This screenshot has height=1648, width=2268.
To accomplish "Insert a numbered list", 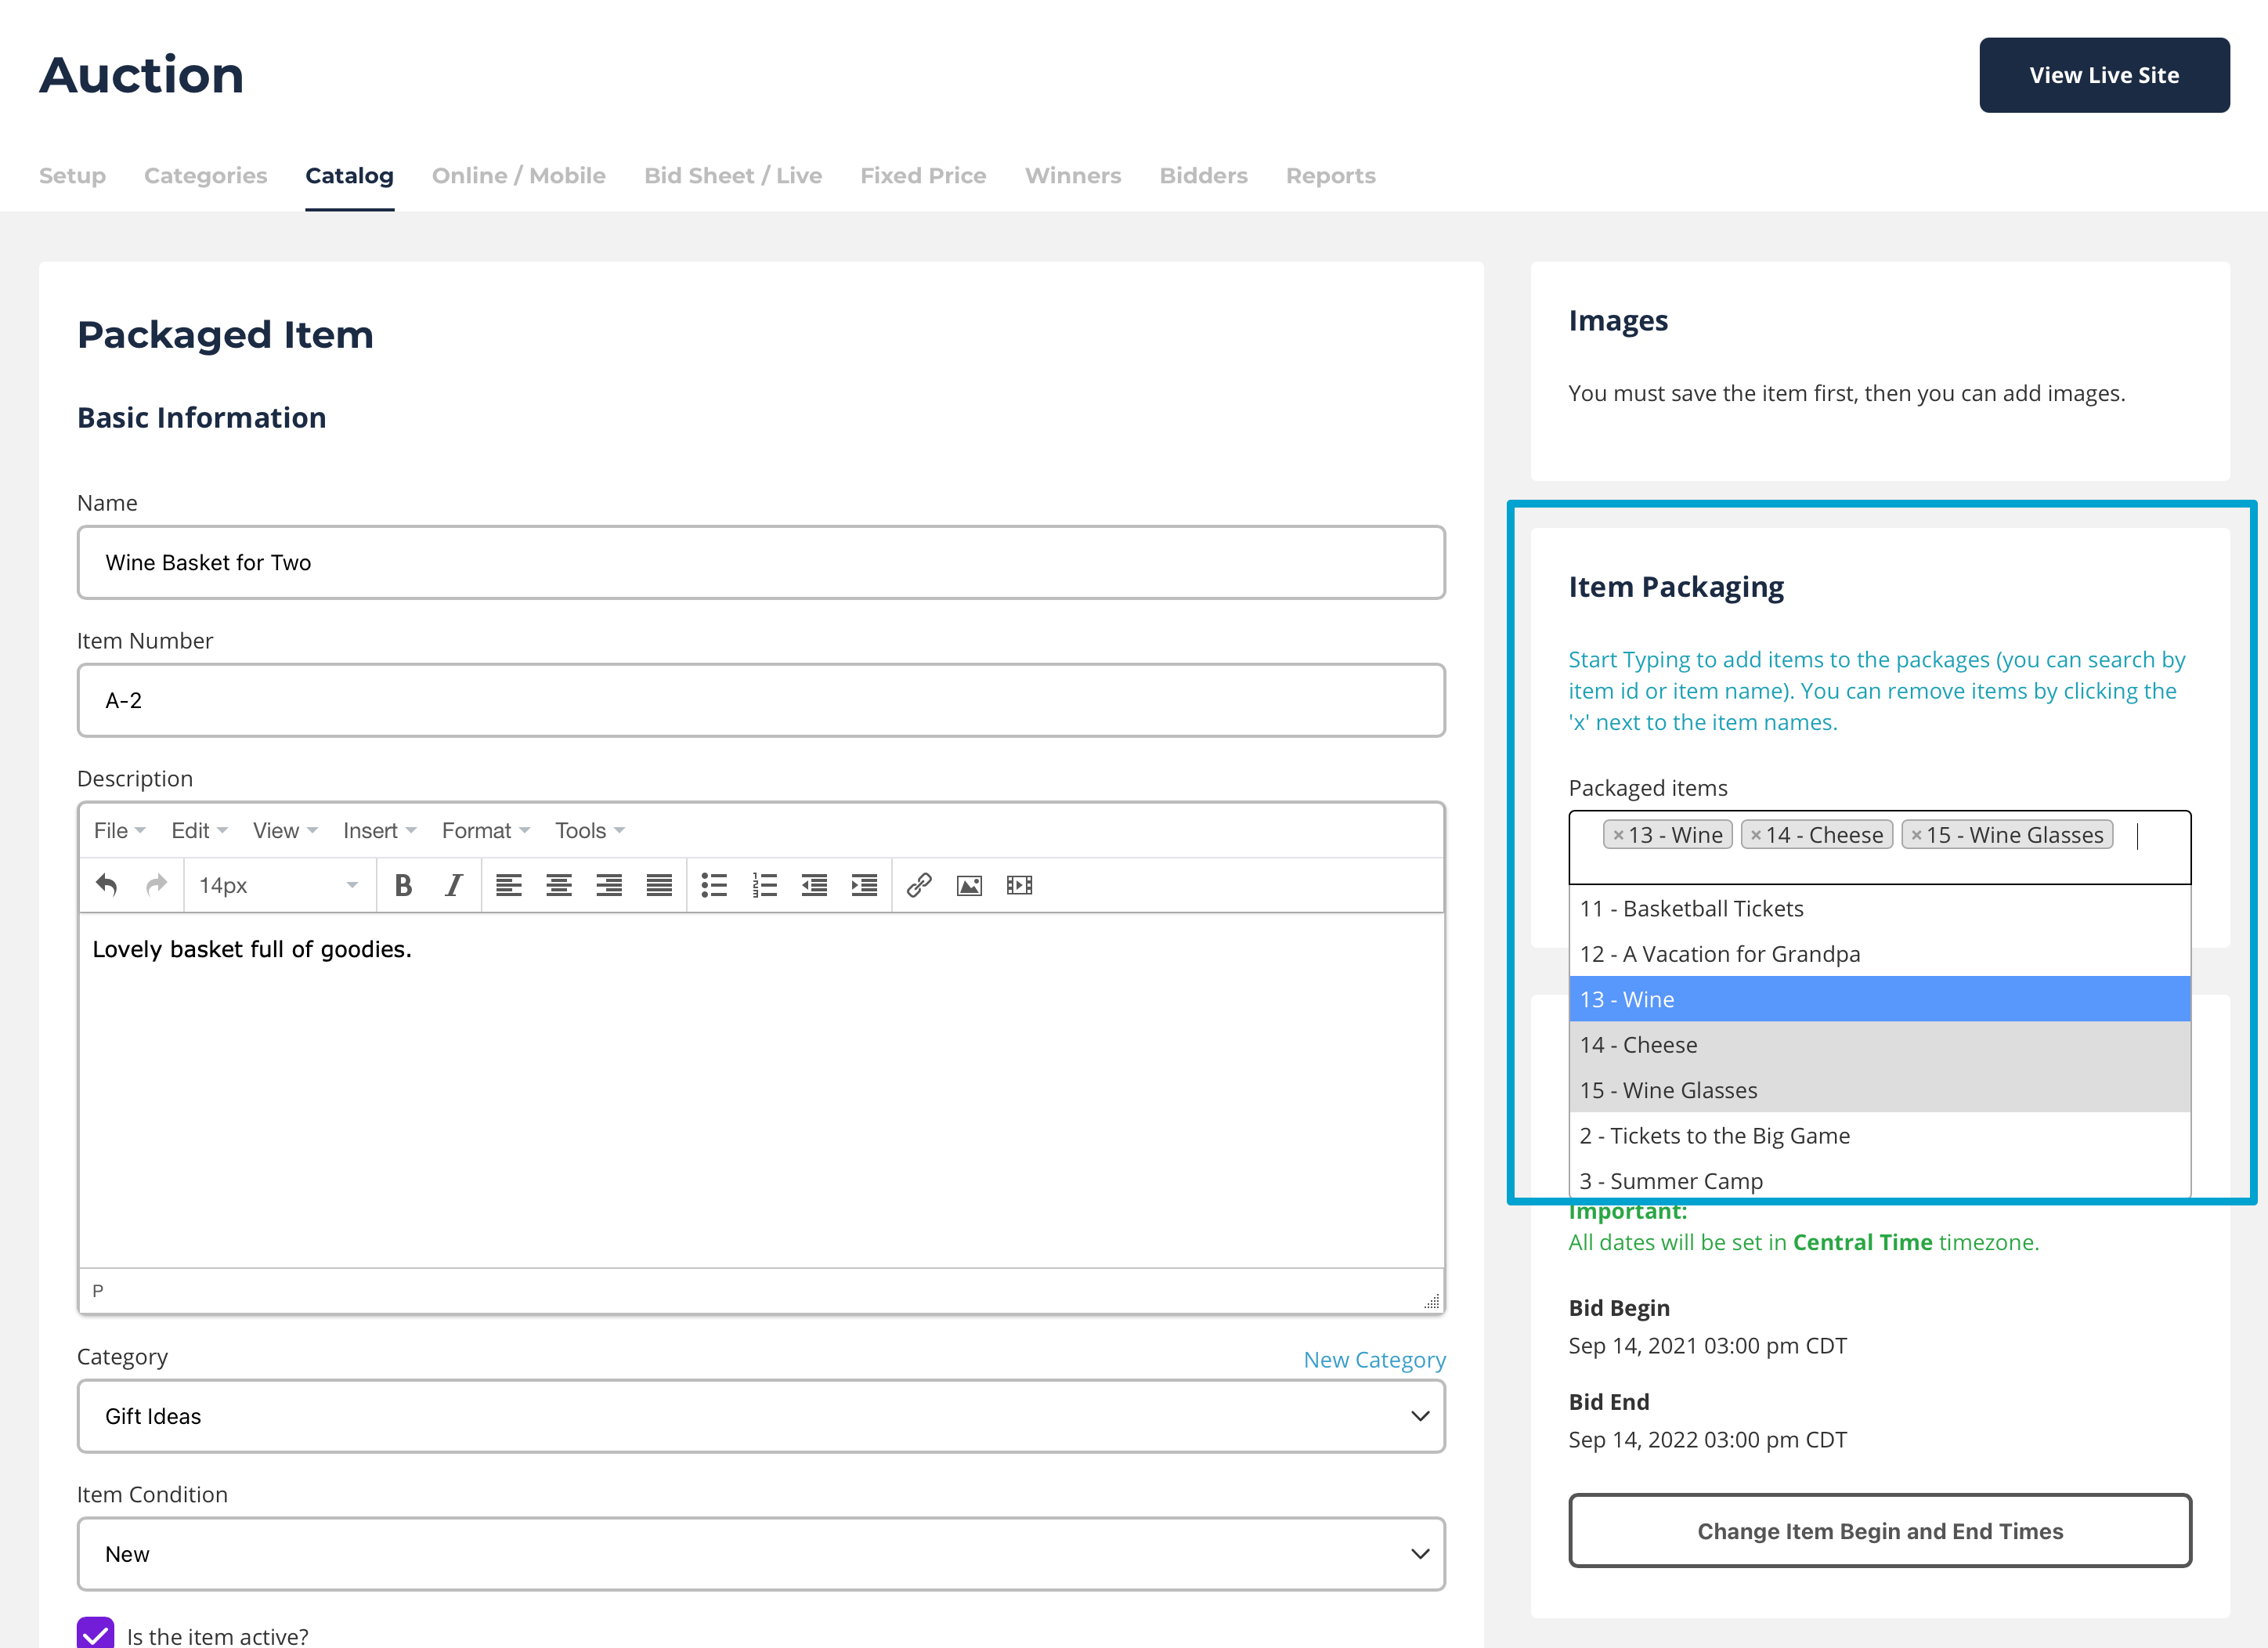I will tap(764, 885).
